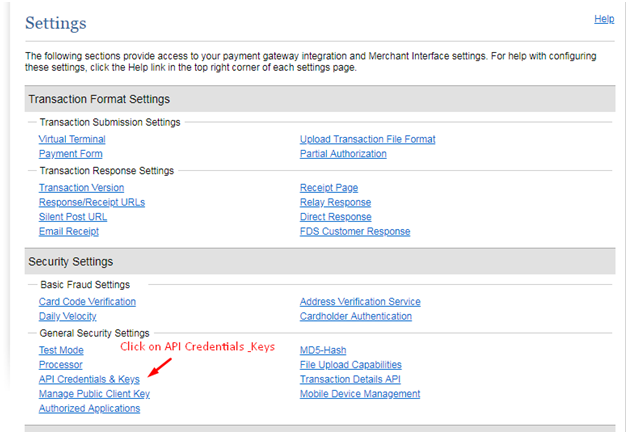Viewport: 628px width, 434px height.
Task: Go to Daily Velocity settings
Action: [x=68, y=316]
